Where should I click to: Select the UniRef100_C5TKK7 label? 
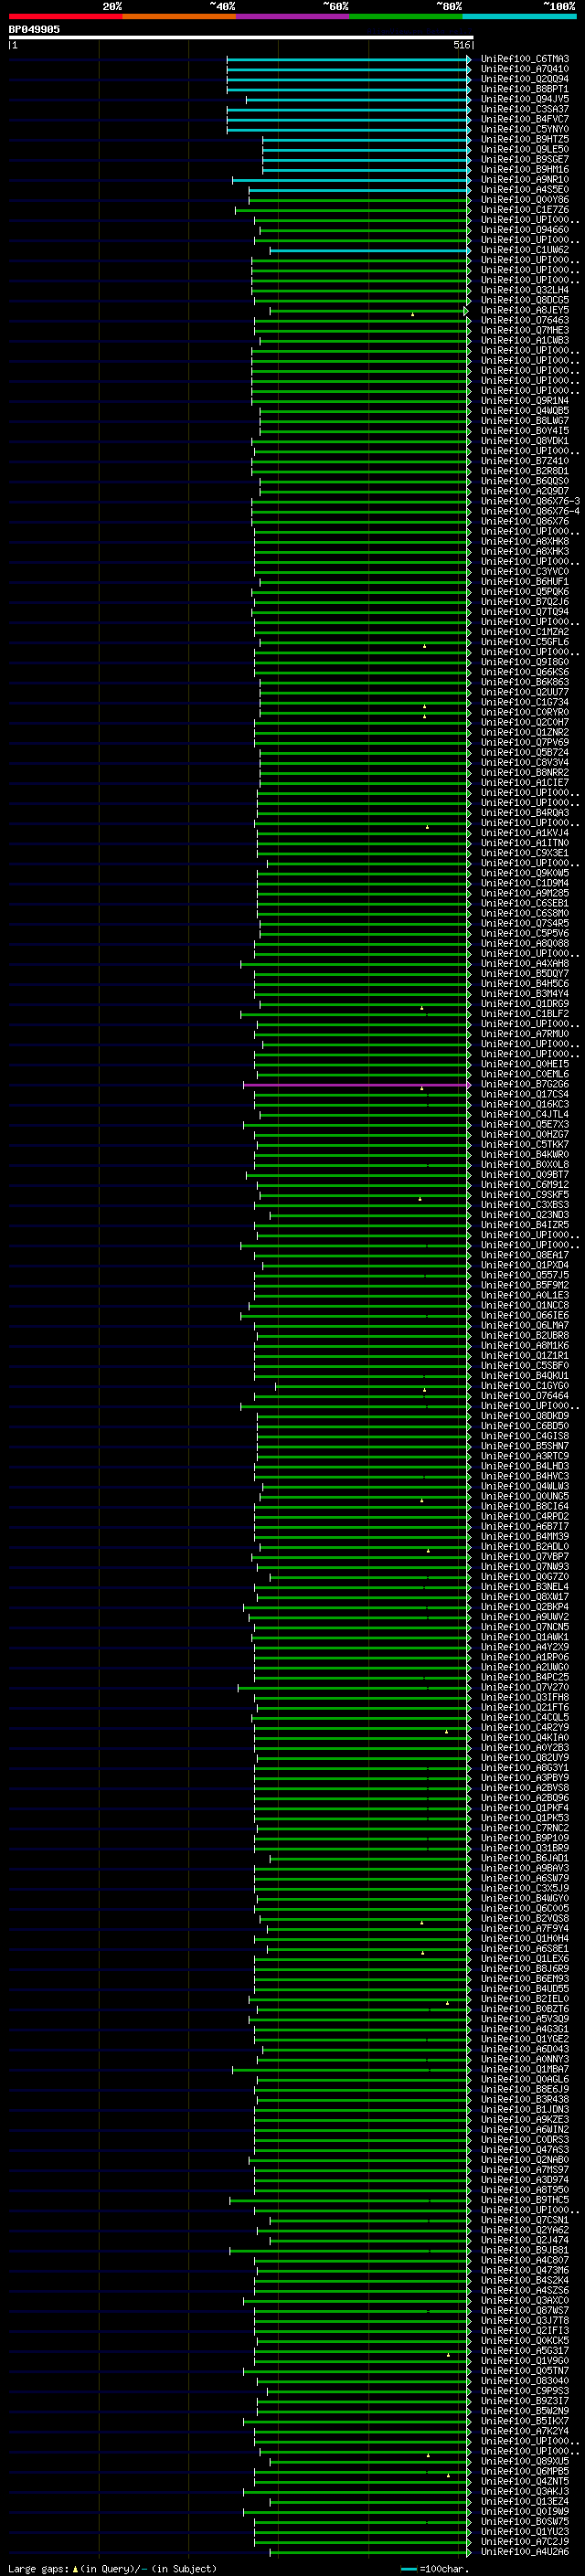click(x=525, y=1144)
